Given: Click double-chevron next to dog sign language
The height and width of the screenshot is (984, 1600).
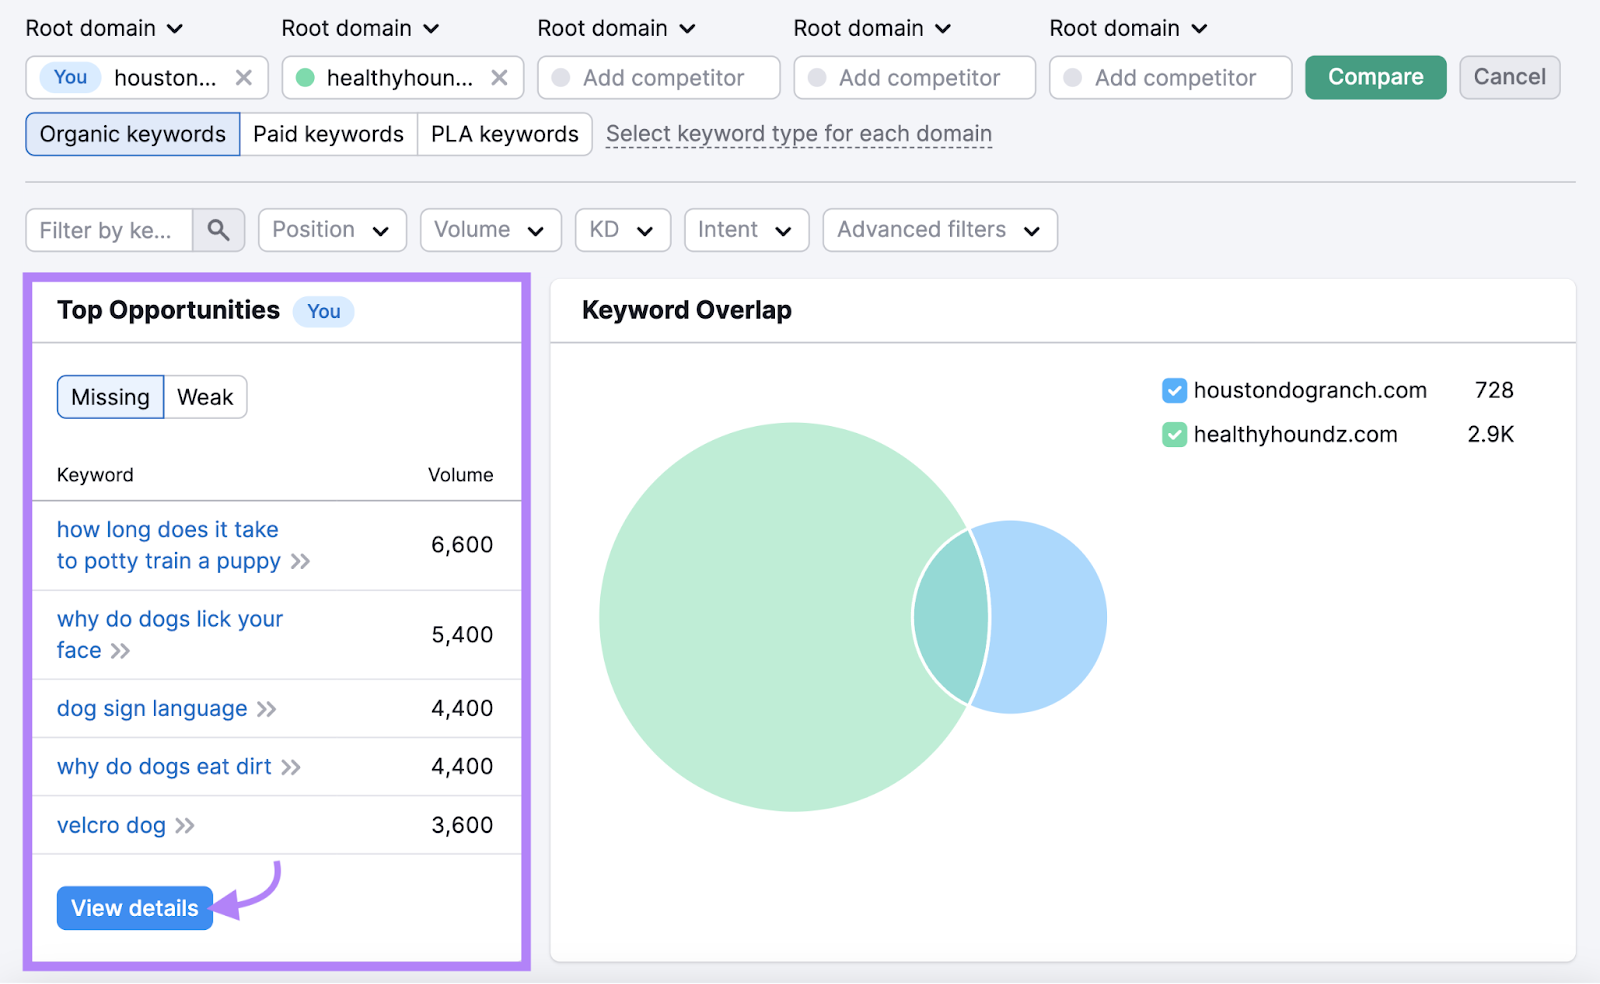Looking at the screenshot, I should pyautogui.click(x=266, y=709).
